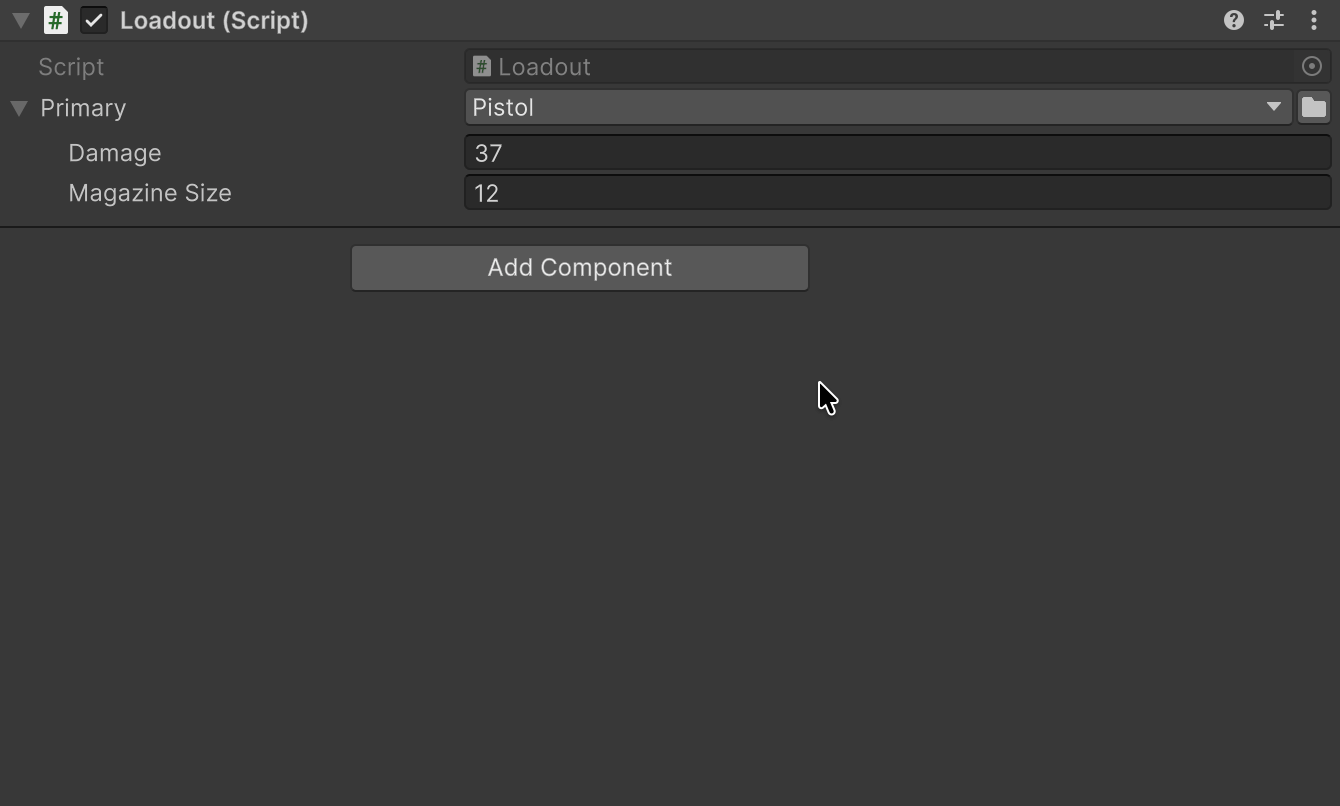1340x806 pixels.
Task: Collapse the Primary property foldout arrow
Action: (x=19, y=108)
